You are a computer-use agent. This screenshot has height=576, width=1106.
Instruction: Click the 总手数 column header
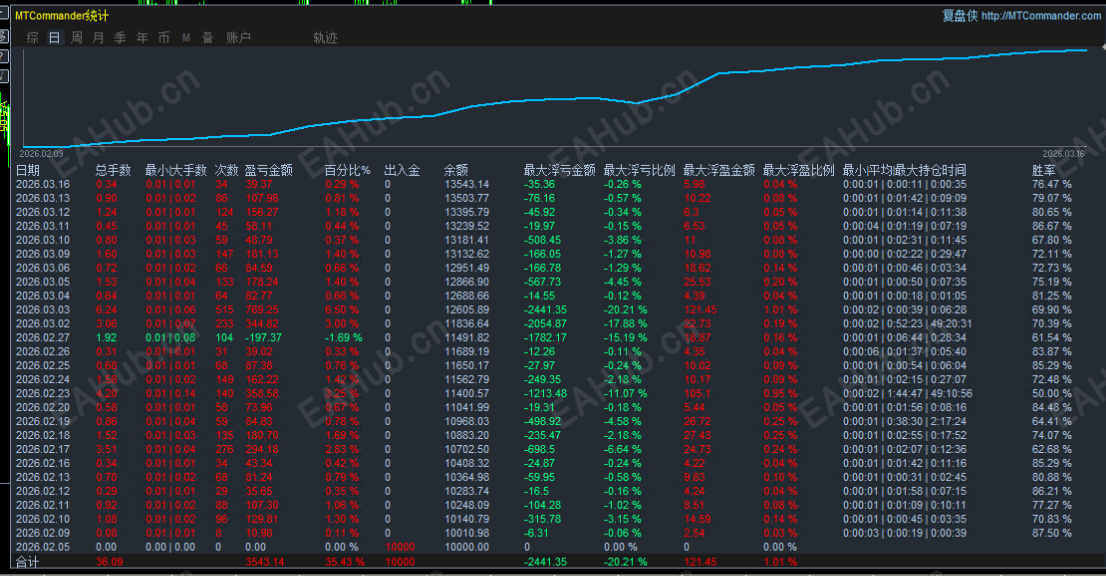[x=114, y=170]
